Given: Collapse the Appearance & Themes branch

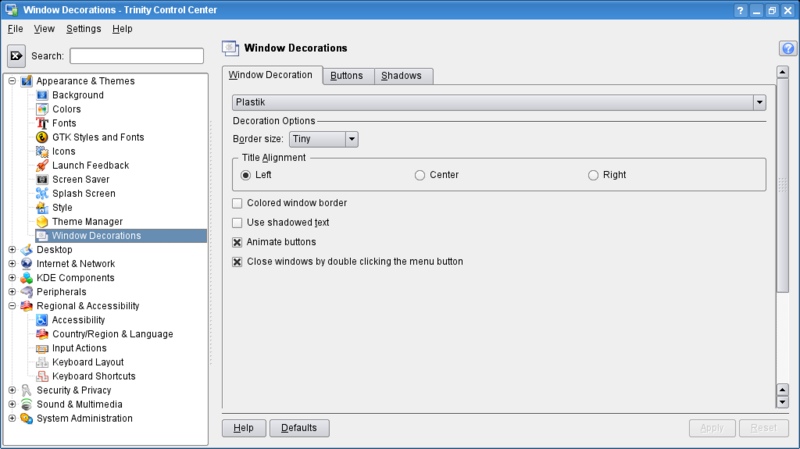Looking at the screenshot, I should (12, 81).
